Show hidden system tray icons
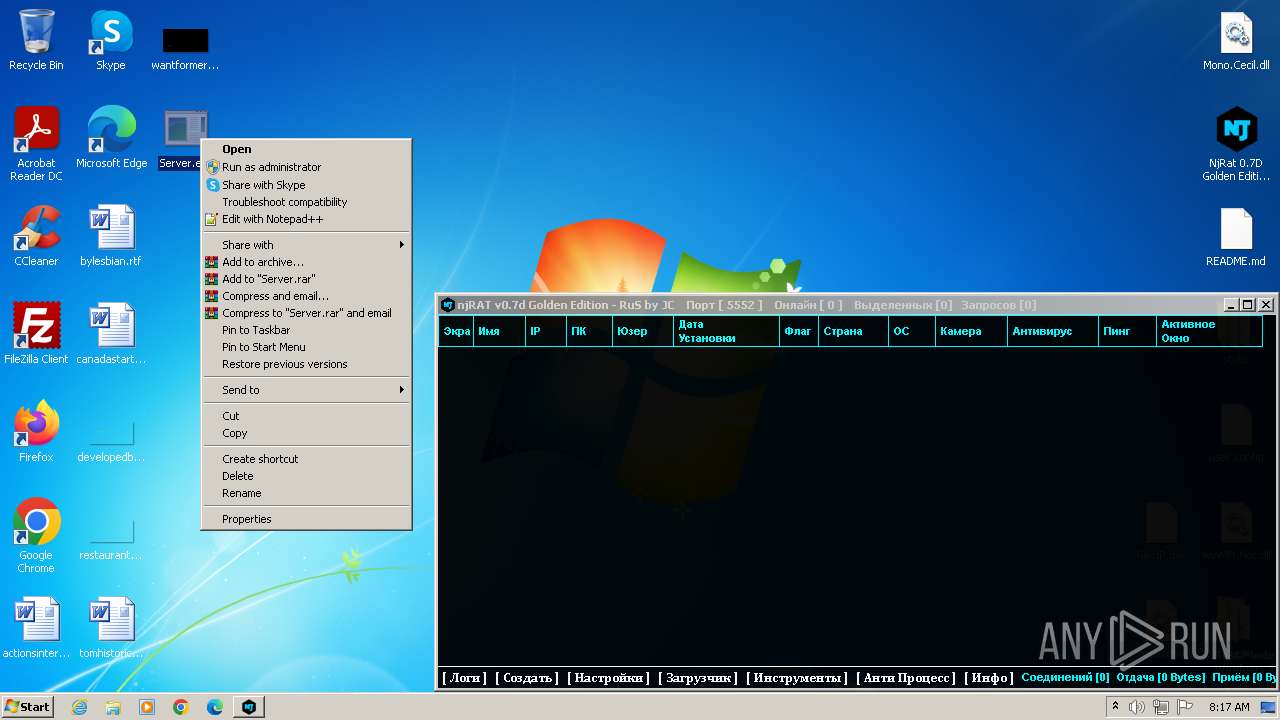The height and width of the screenshot is (720, 1280). point(1115,707)
